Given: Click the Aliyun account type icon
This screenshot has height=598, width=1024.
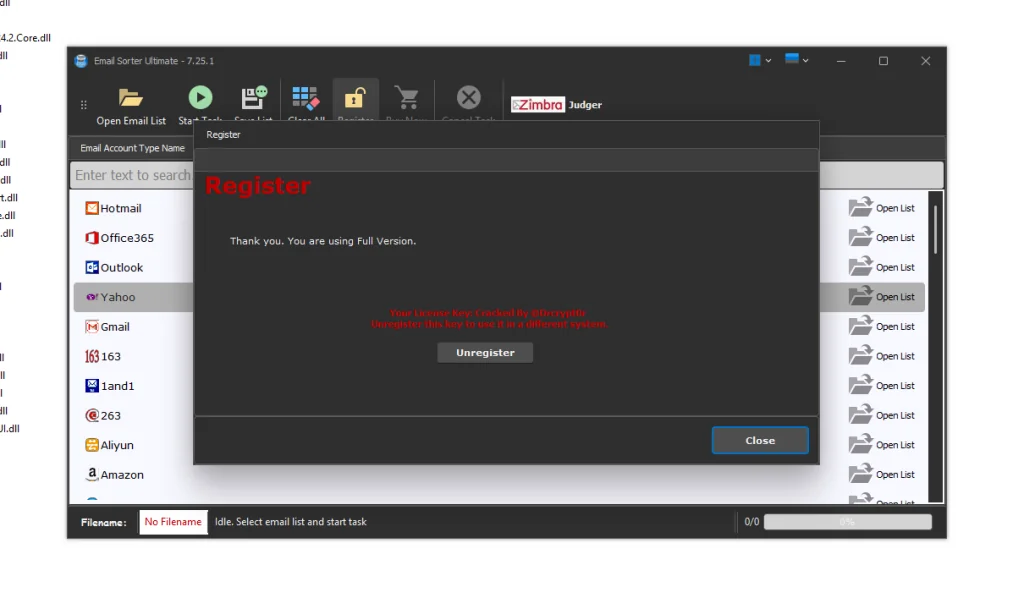Looking at the screenshot, I should pos(91,445).
